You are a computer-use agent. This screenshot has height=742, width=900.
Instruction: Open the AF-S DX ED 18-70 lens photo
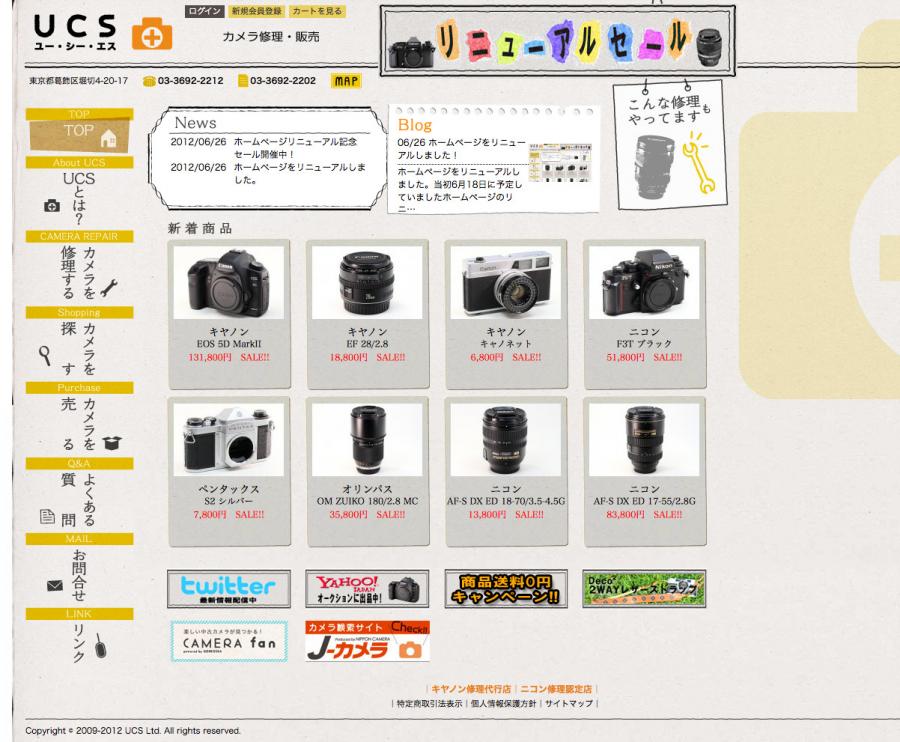(506, 440)
